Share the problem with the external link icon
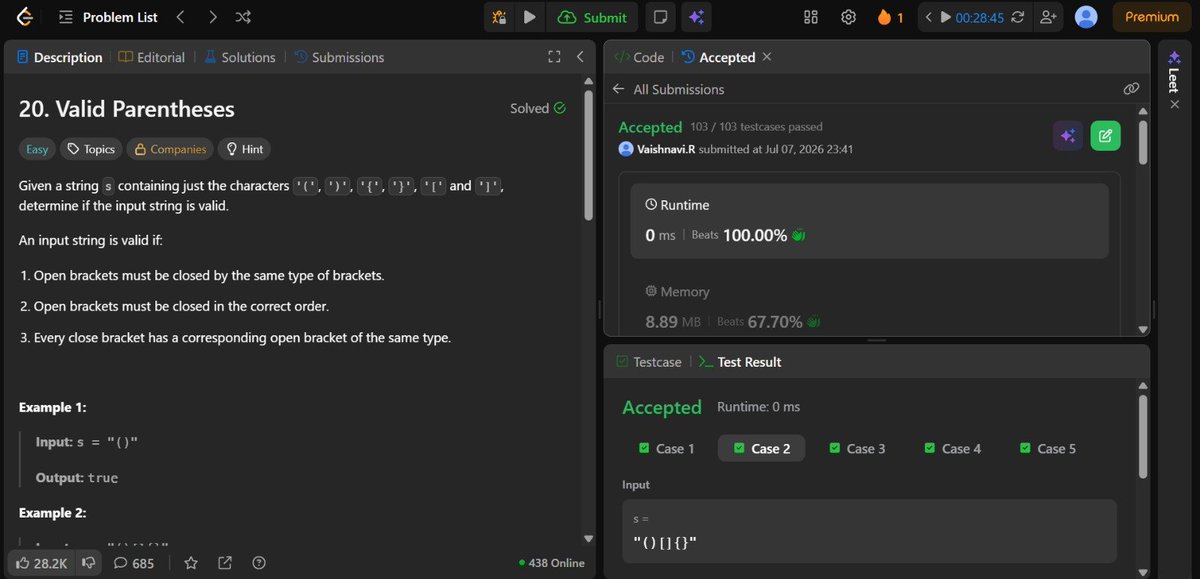1200x579 pixels. click(x=225, y=563)
